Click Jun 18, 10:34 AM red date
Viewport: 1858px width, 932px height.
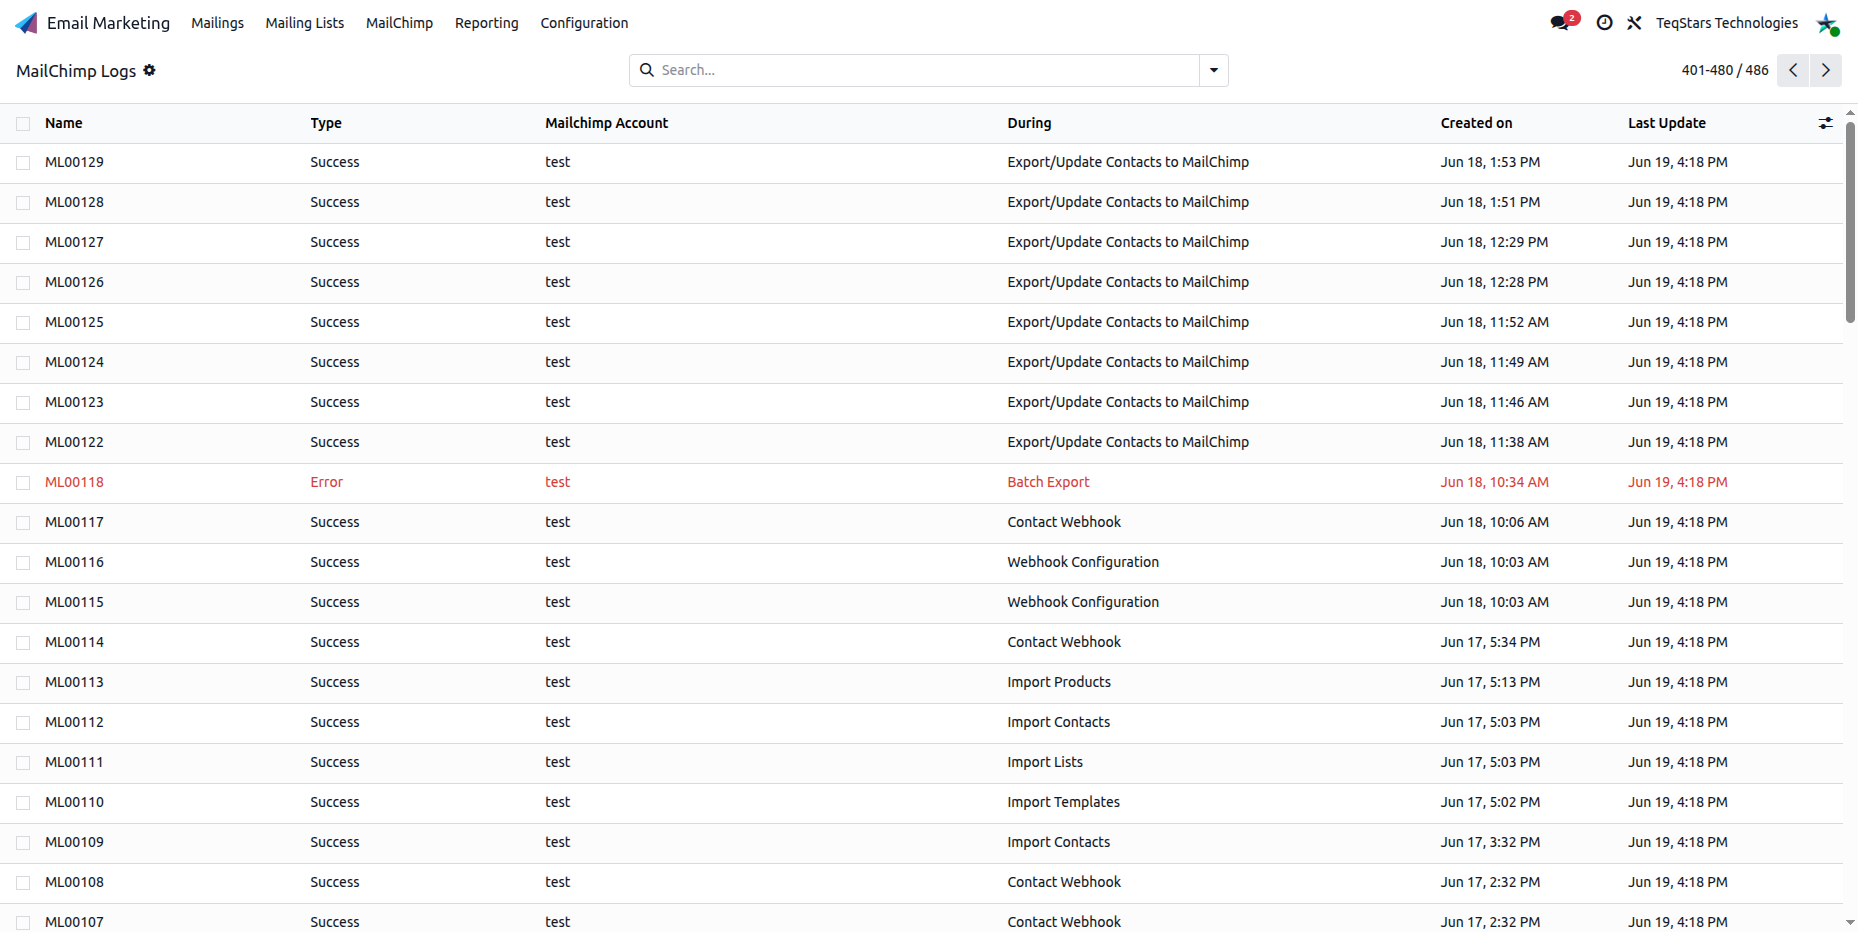(x=1494, y=482)
